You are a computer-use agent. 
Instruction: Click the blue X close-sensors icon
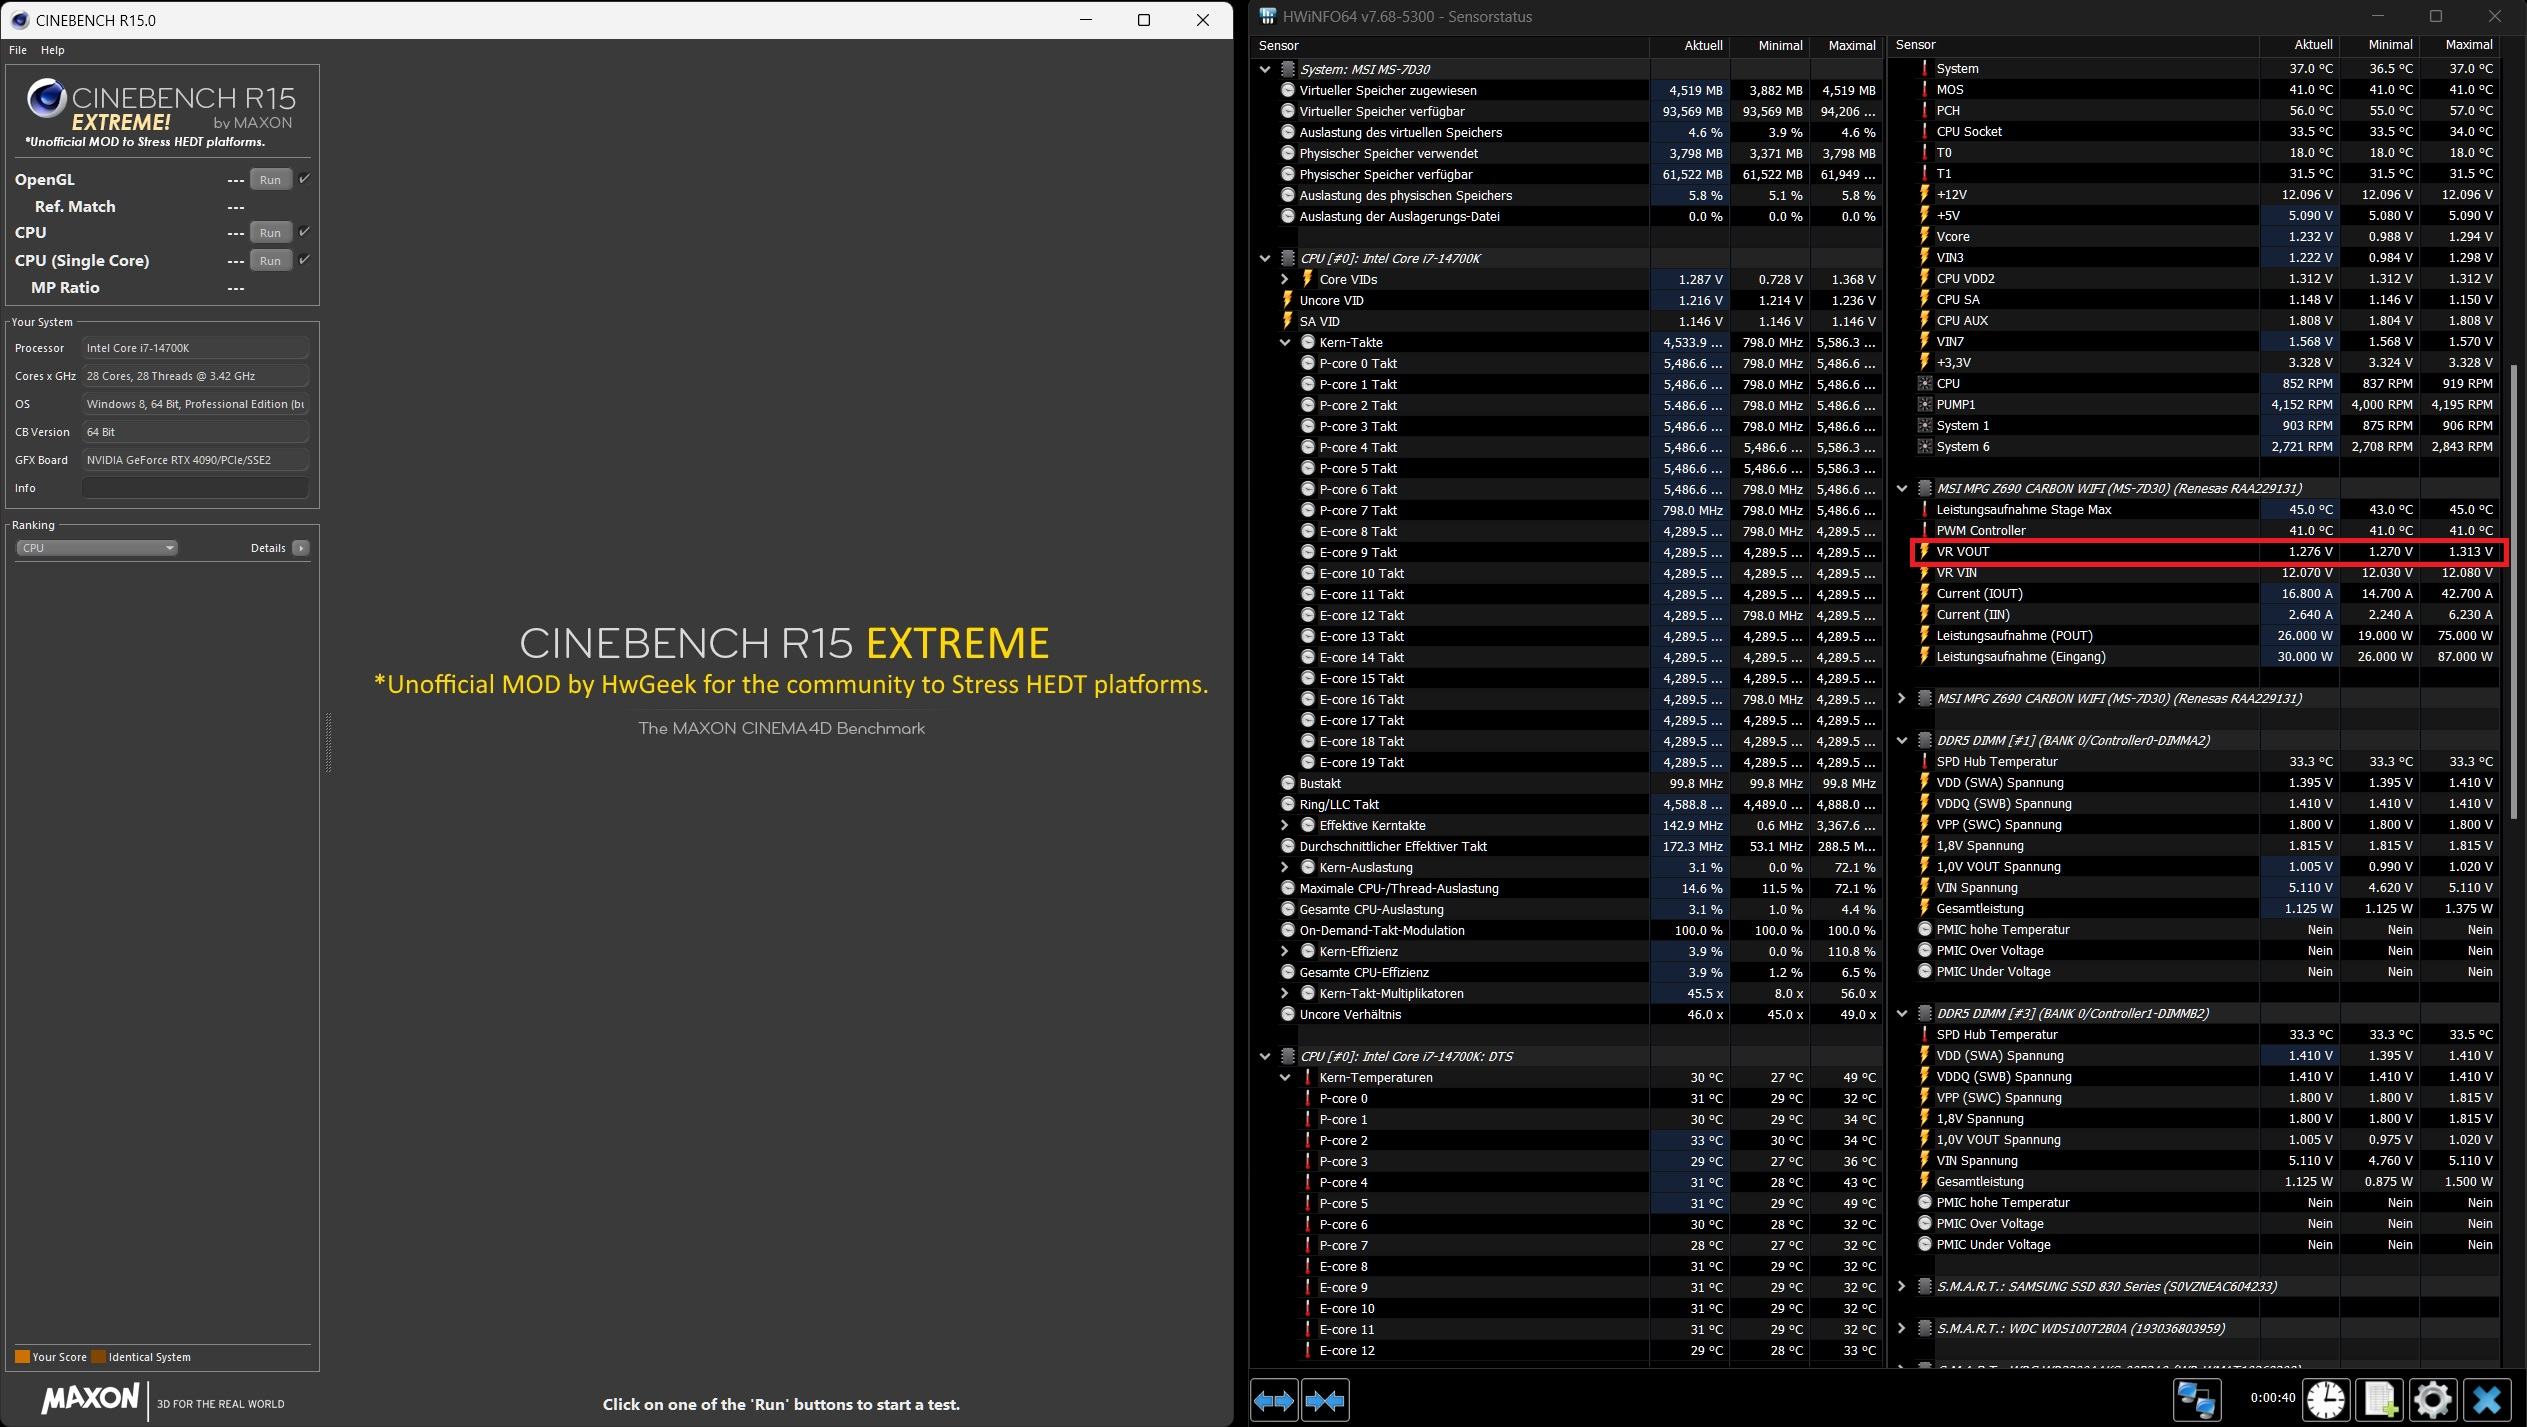[2487, 1400]
